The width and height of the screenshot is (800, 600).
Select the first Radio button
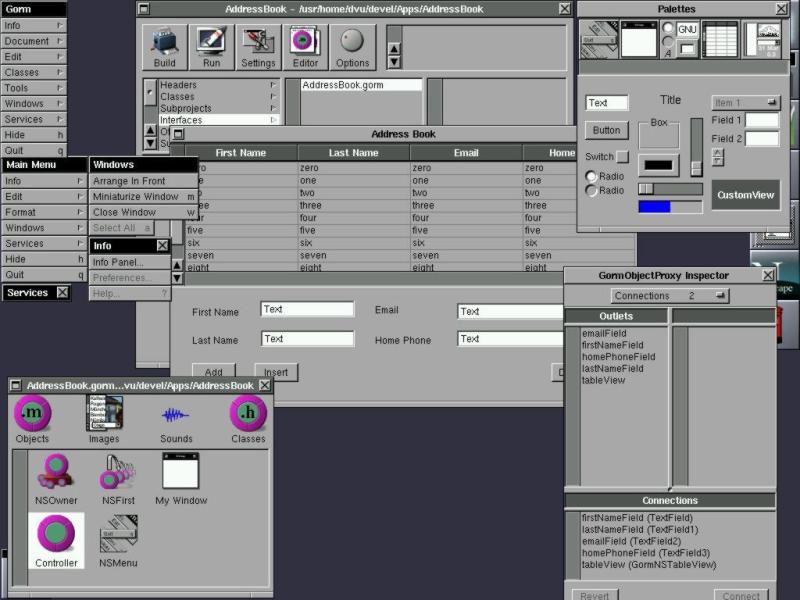tap(592, 177)
